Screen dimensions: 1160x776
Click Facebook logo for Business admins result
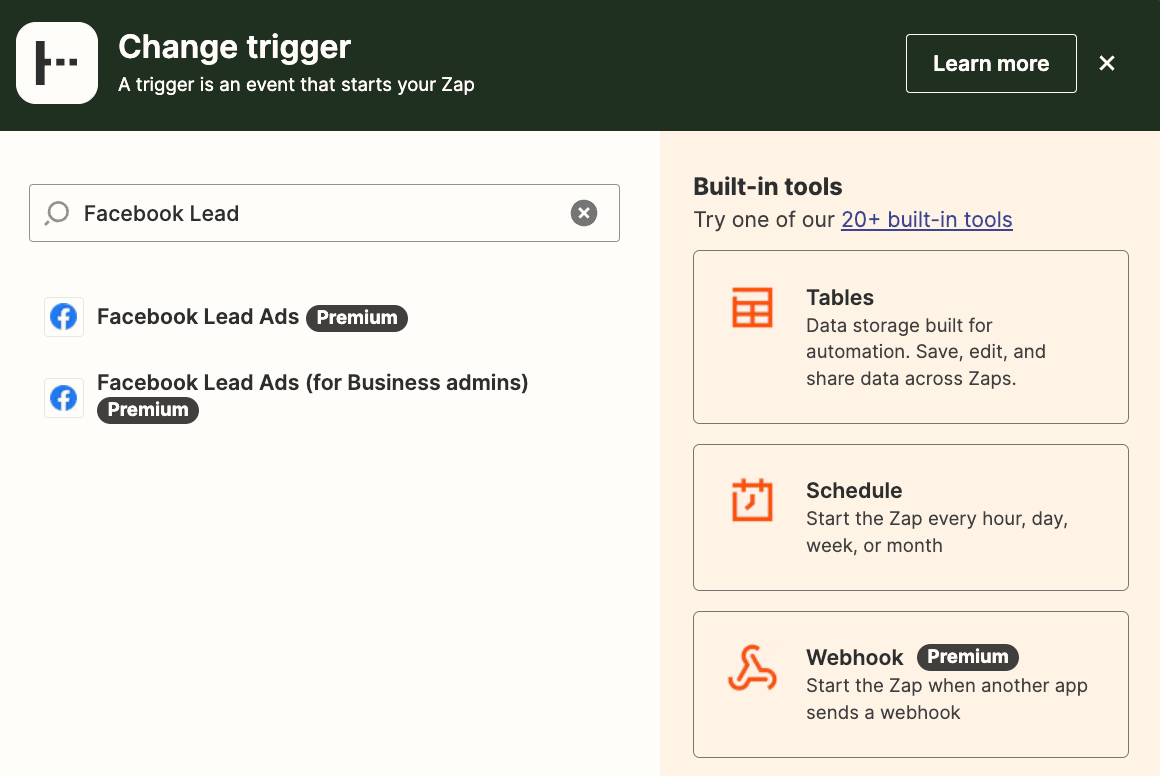click(x=64, y=397)
